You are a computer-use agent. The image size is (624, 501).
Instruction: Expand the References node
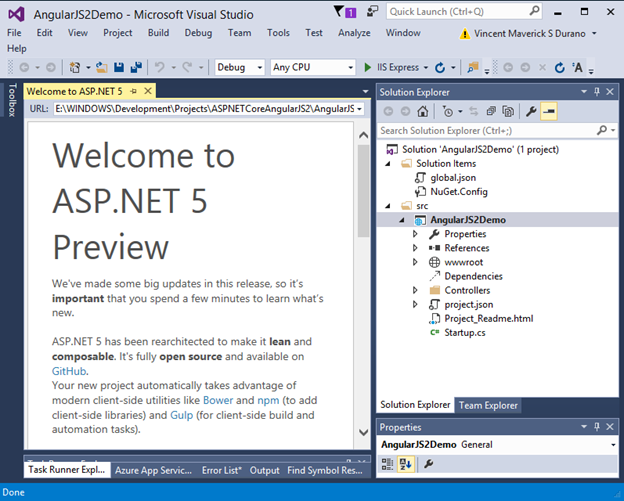pos(415,248)
